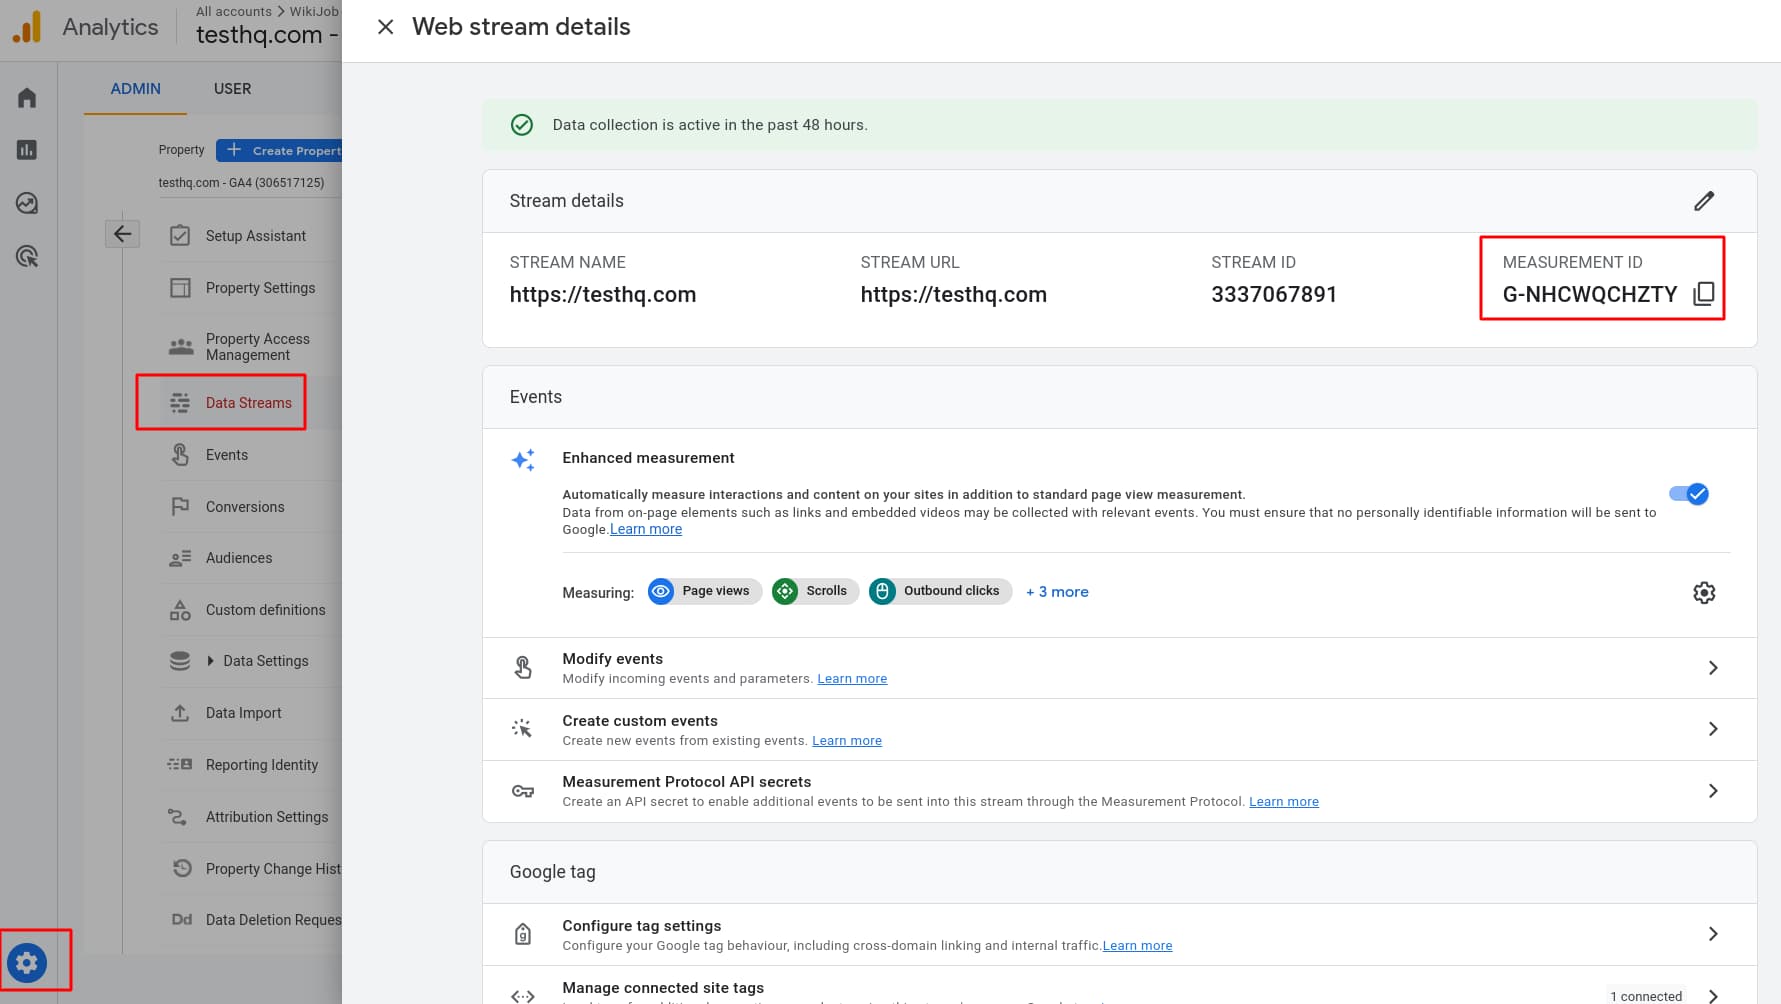Show the + 3 more measuring events
The width and height of the screenshot is (1781, 1004).
pos(1056,591)
